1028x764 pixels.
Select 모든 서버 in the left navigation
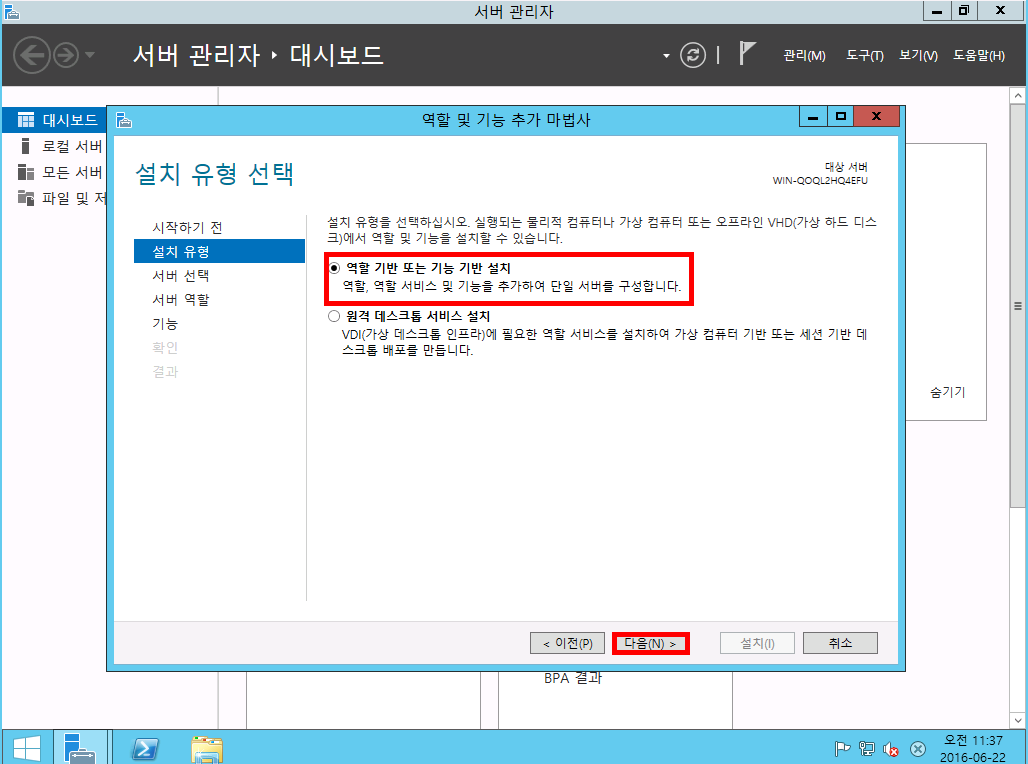55,172
